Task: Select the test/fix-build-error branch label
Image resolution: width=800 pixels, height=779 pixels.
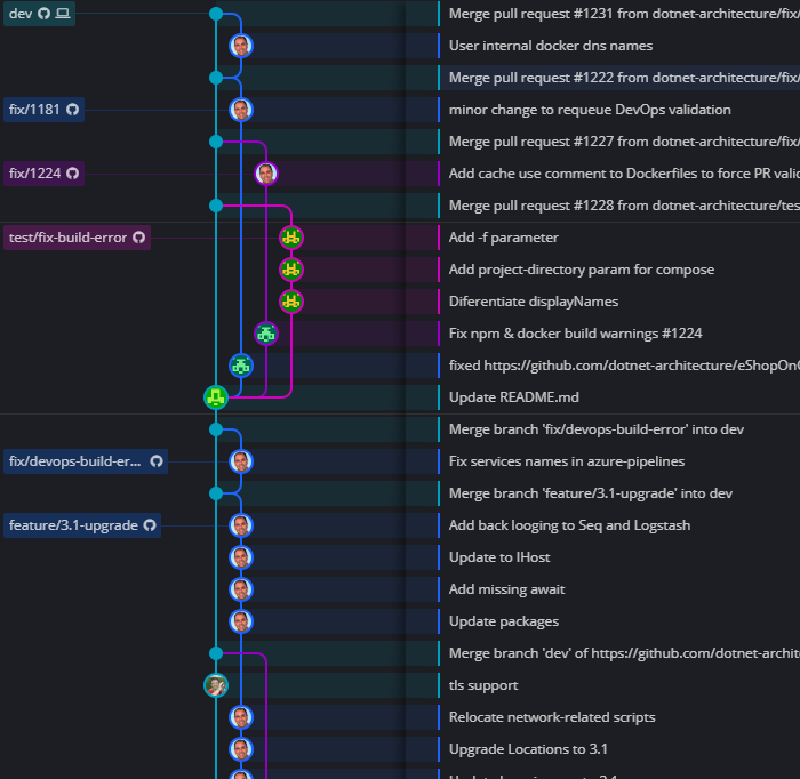Action: [68, 238]
